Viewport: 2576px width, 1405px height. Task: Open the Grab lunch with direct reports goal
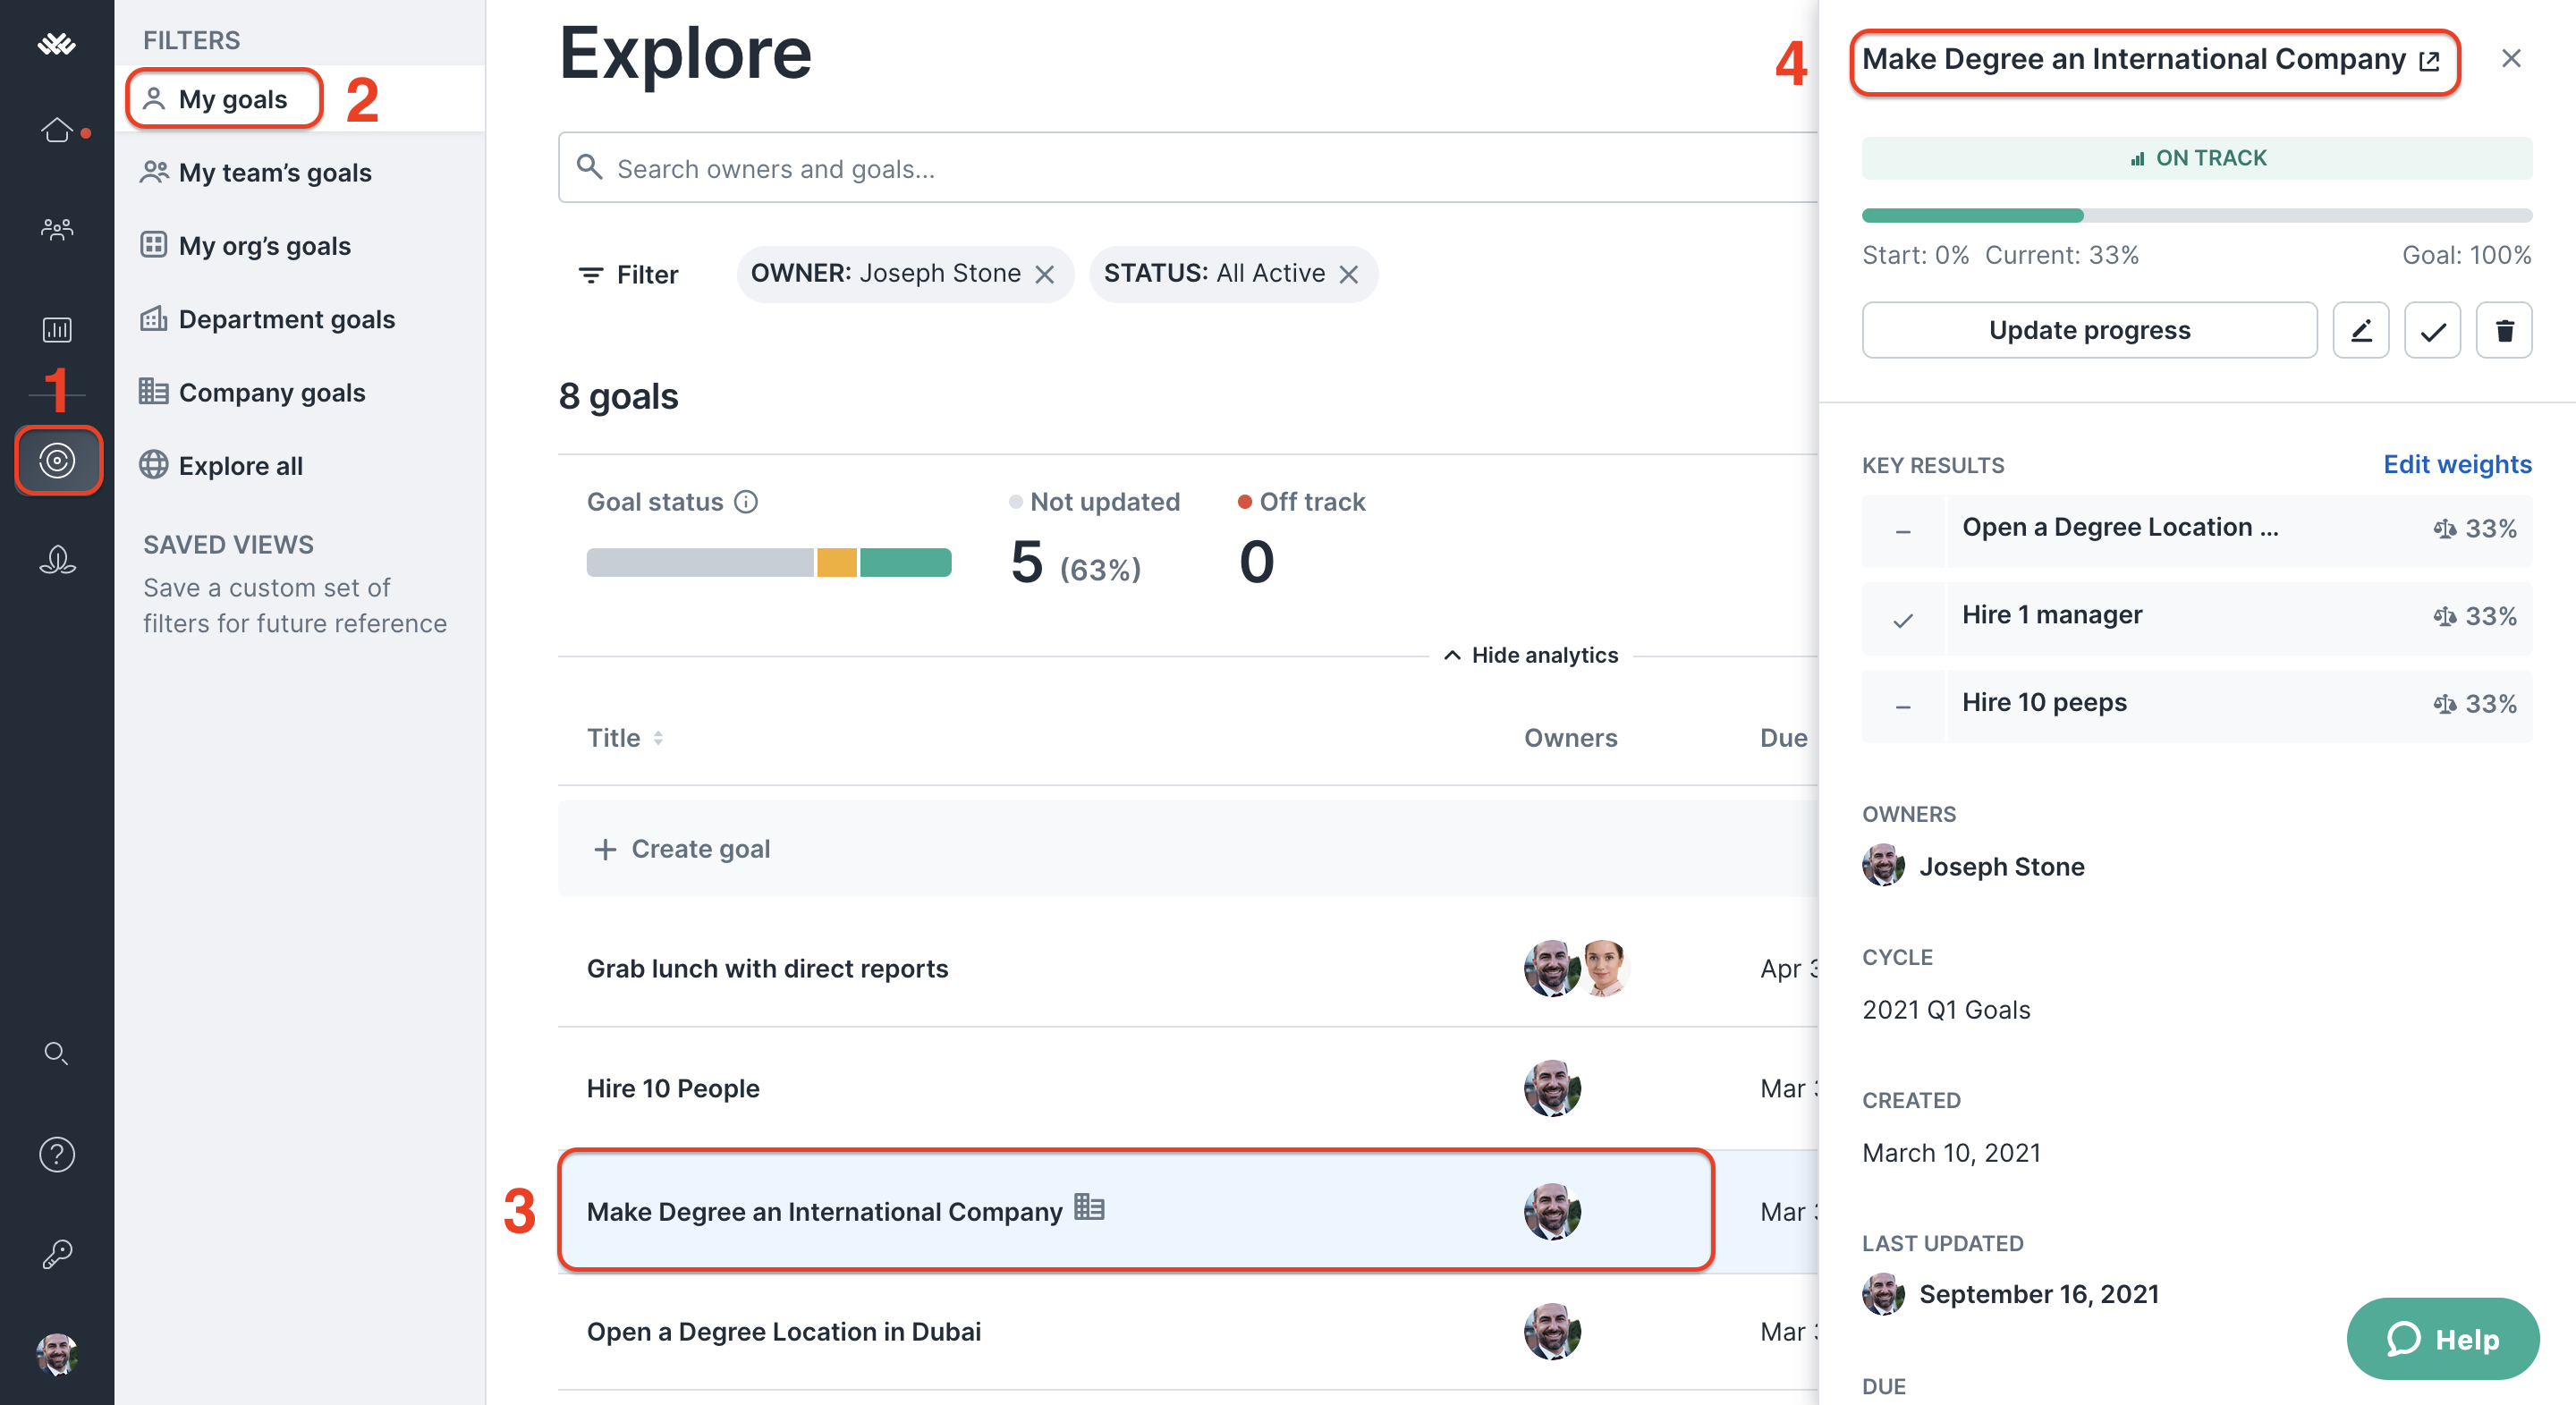pyautogui.click(x=767, y=968)
